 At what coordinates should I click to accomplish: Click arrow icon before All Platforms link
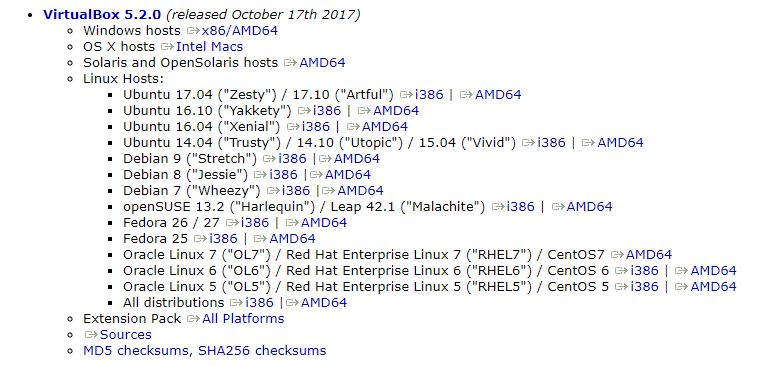(x=194, y=319)
